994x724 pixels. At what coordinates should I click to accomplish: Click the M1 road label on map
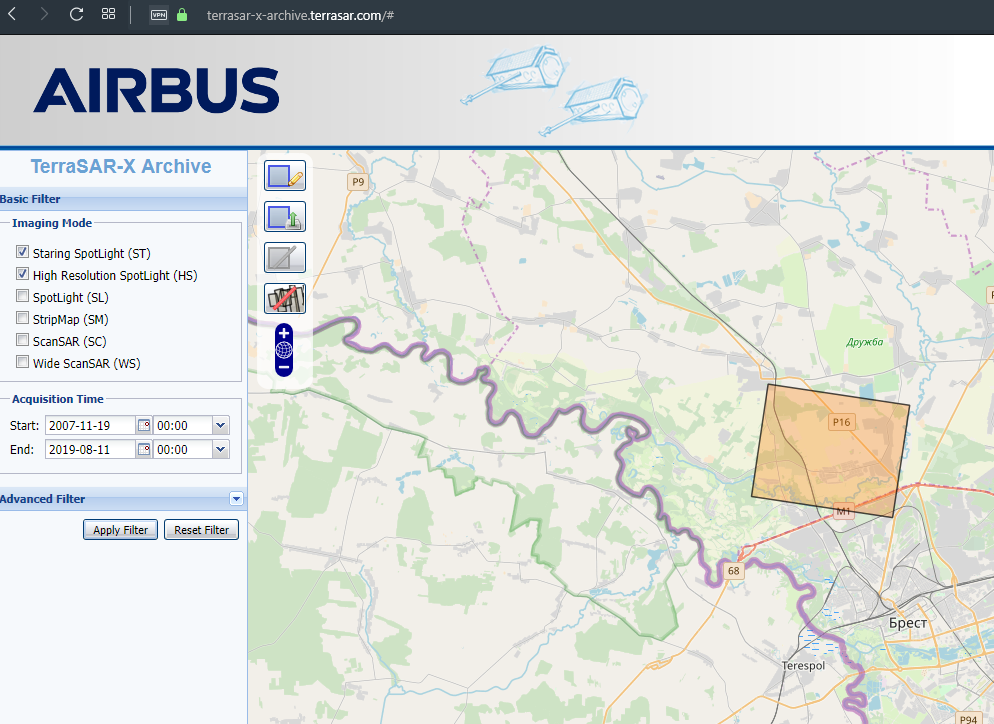(x=843, y=511)
